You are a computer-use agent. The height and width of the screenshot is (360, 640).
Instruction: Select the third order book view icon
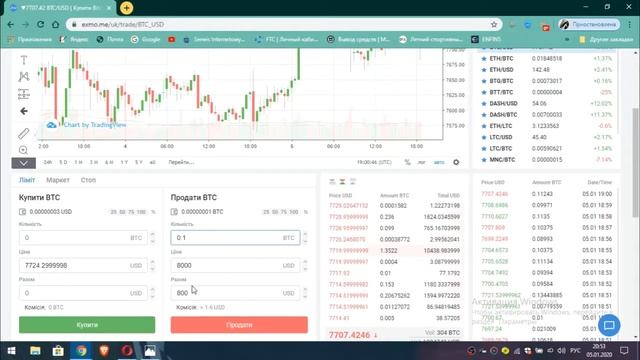353,182
